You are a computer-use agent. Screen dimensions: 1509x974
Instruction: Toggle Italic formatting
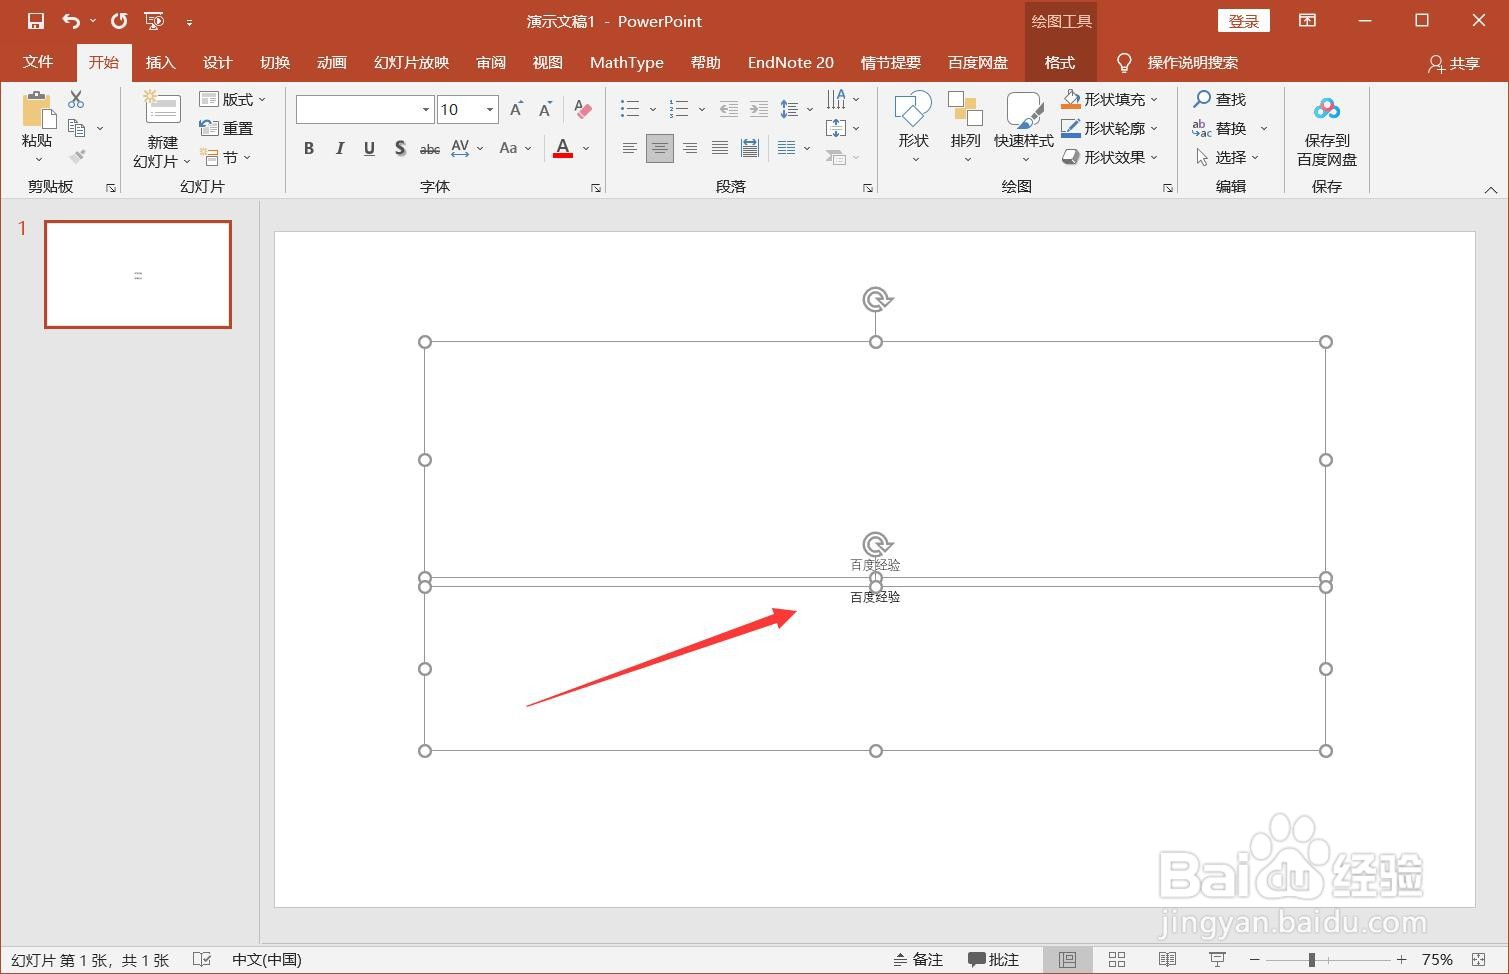tap(339, 148)
